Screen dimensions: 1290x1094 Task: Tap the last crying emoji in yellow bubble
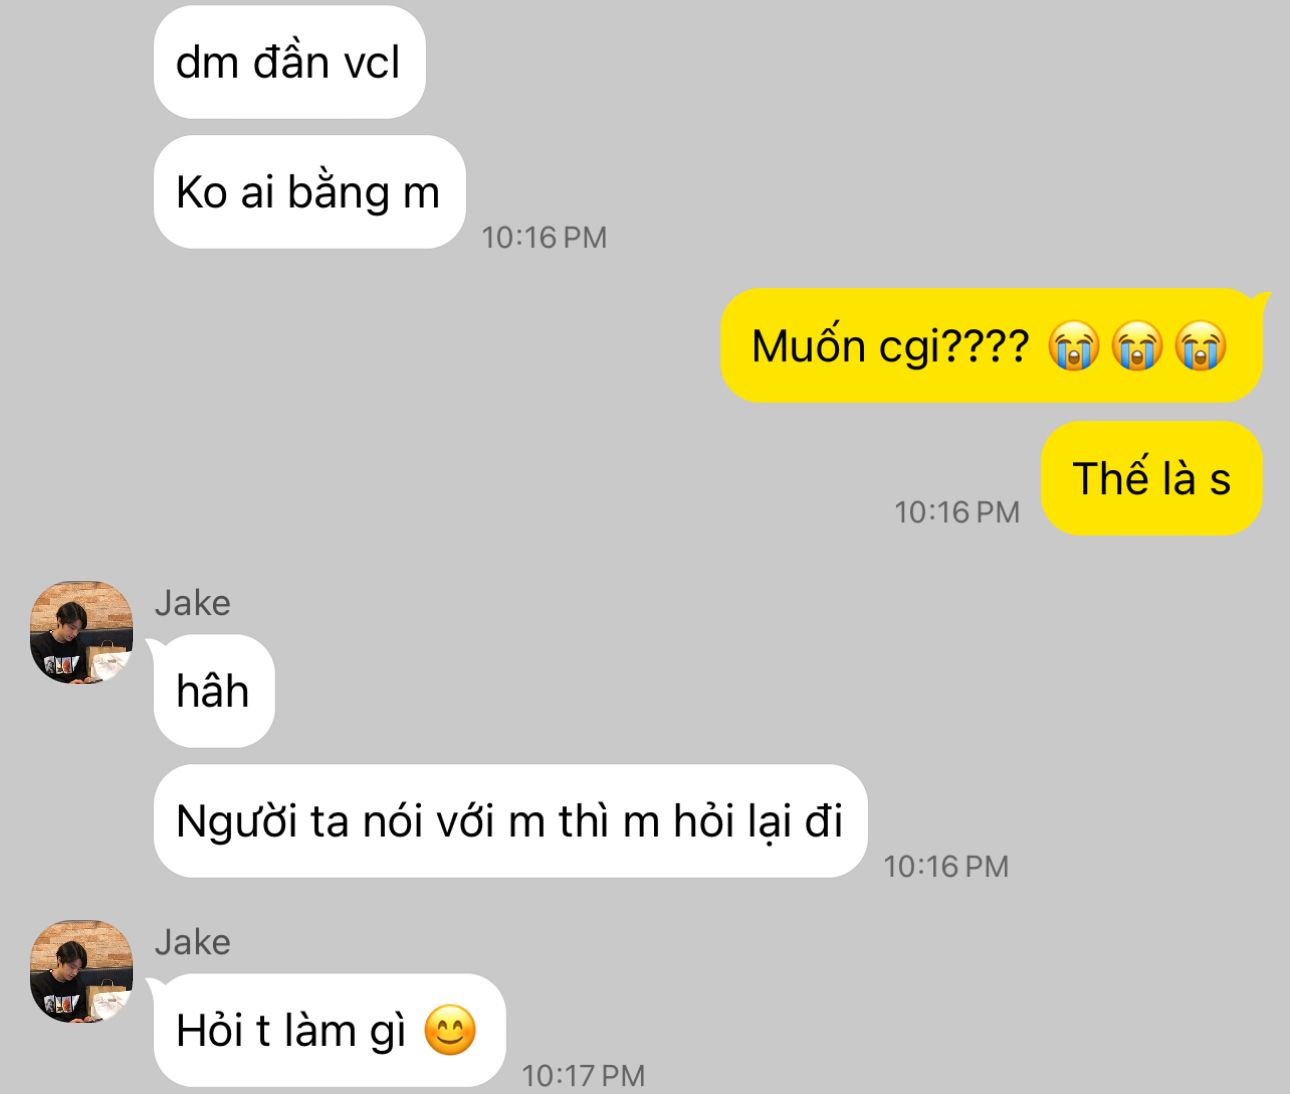click(x=1201, y=346)
